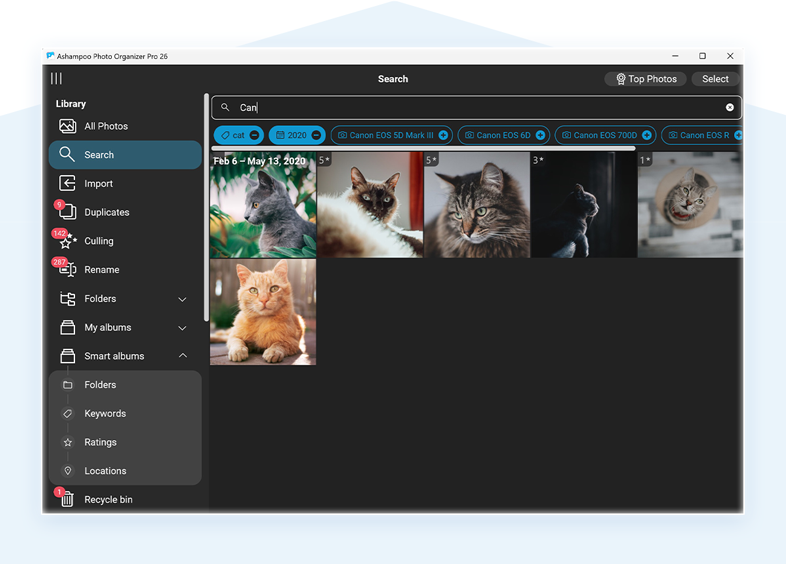Remove the cat keyword filter with minus icon
Viewport: 786px width, 564px height.
tap(255, 135)
